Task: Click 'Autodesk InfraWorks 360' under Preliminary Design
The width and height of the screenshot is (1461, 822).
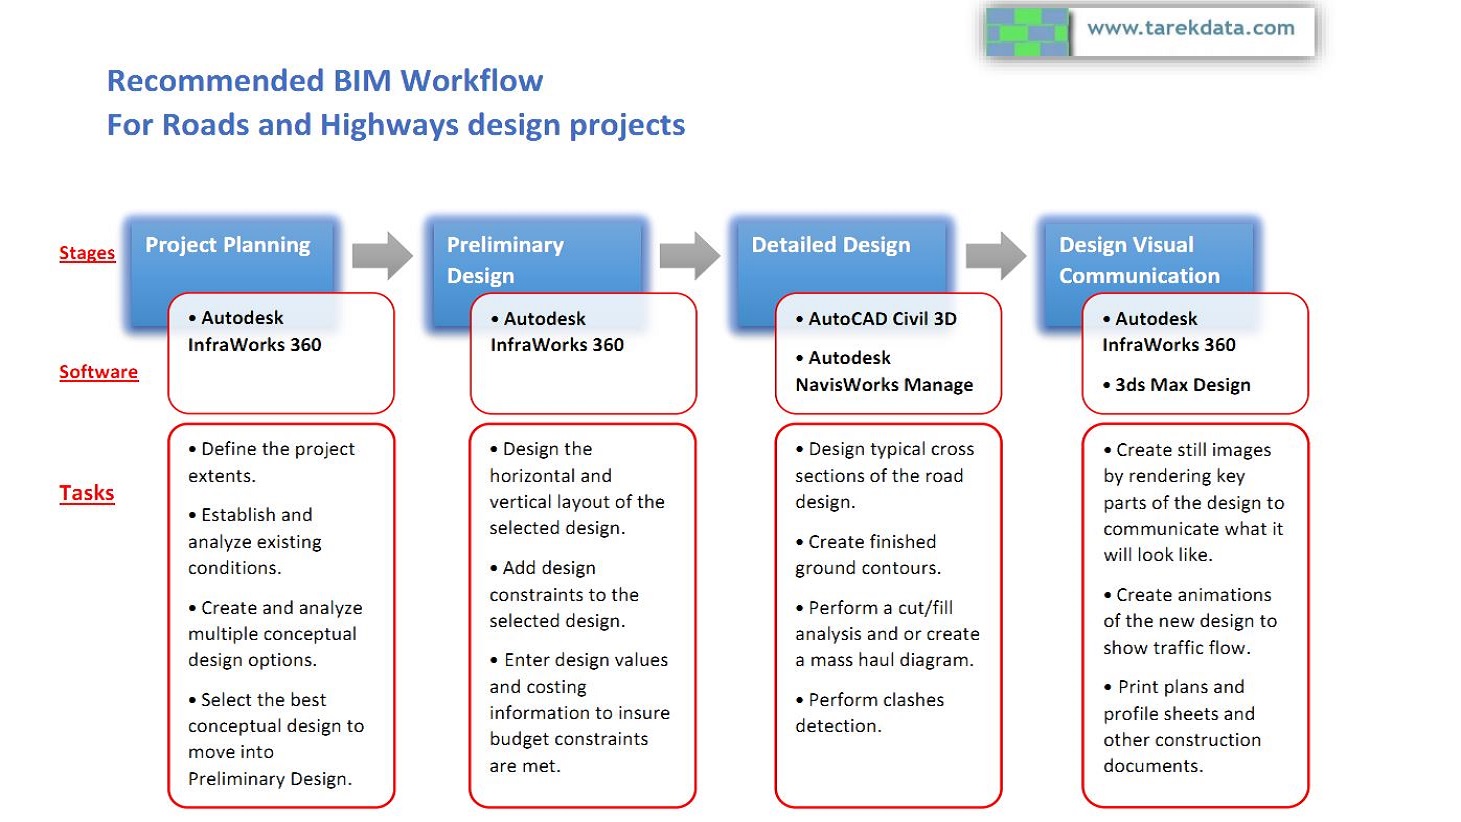Action: (557, 332)
